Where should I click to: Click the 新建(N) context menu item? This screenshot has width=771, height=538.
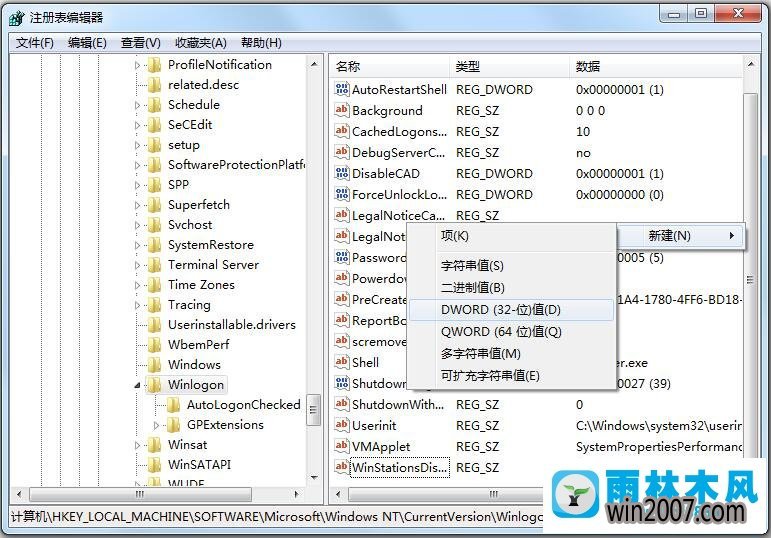(x=680, y=236)
